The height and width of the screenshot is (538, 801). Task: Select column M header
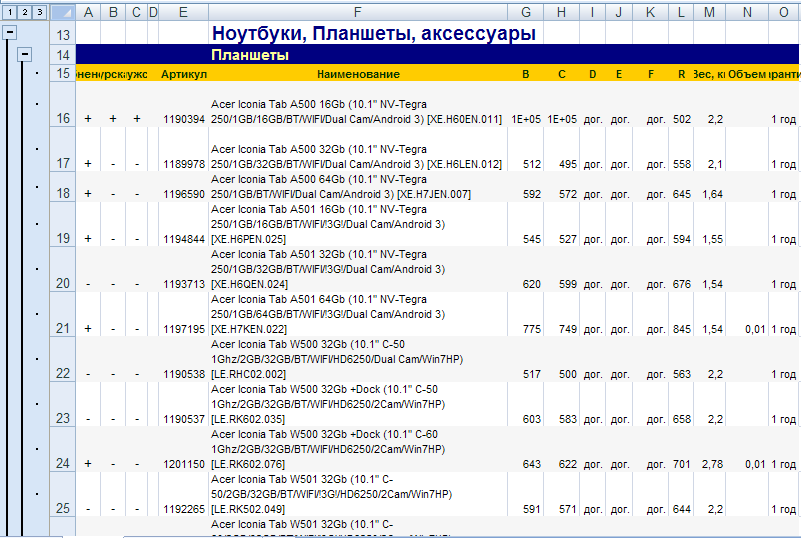[709, 12]
